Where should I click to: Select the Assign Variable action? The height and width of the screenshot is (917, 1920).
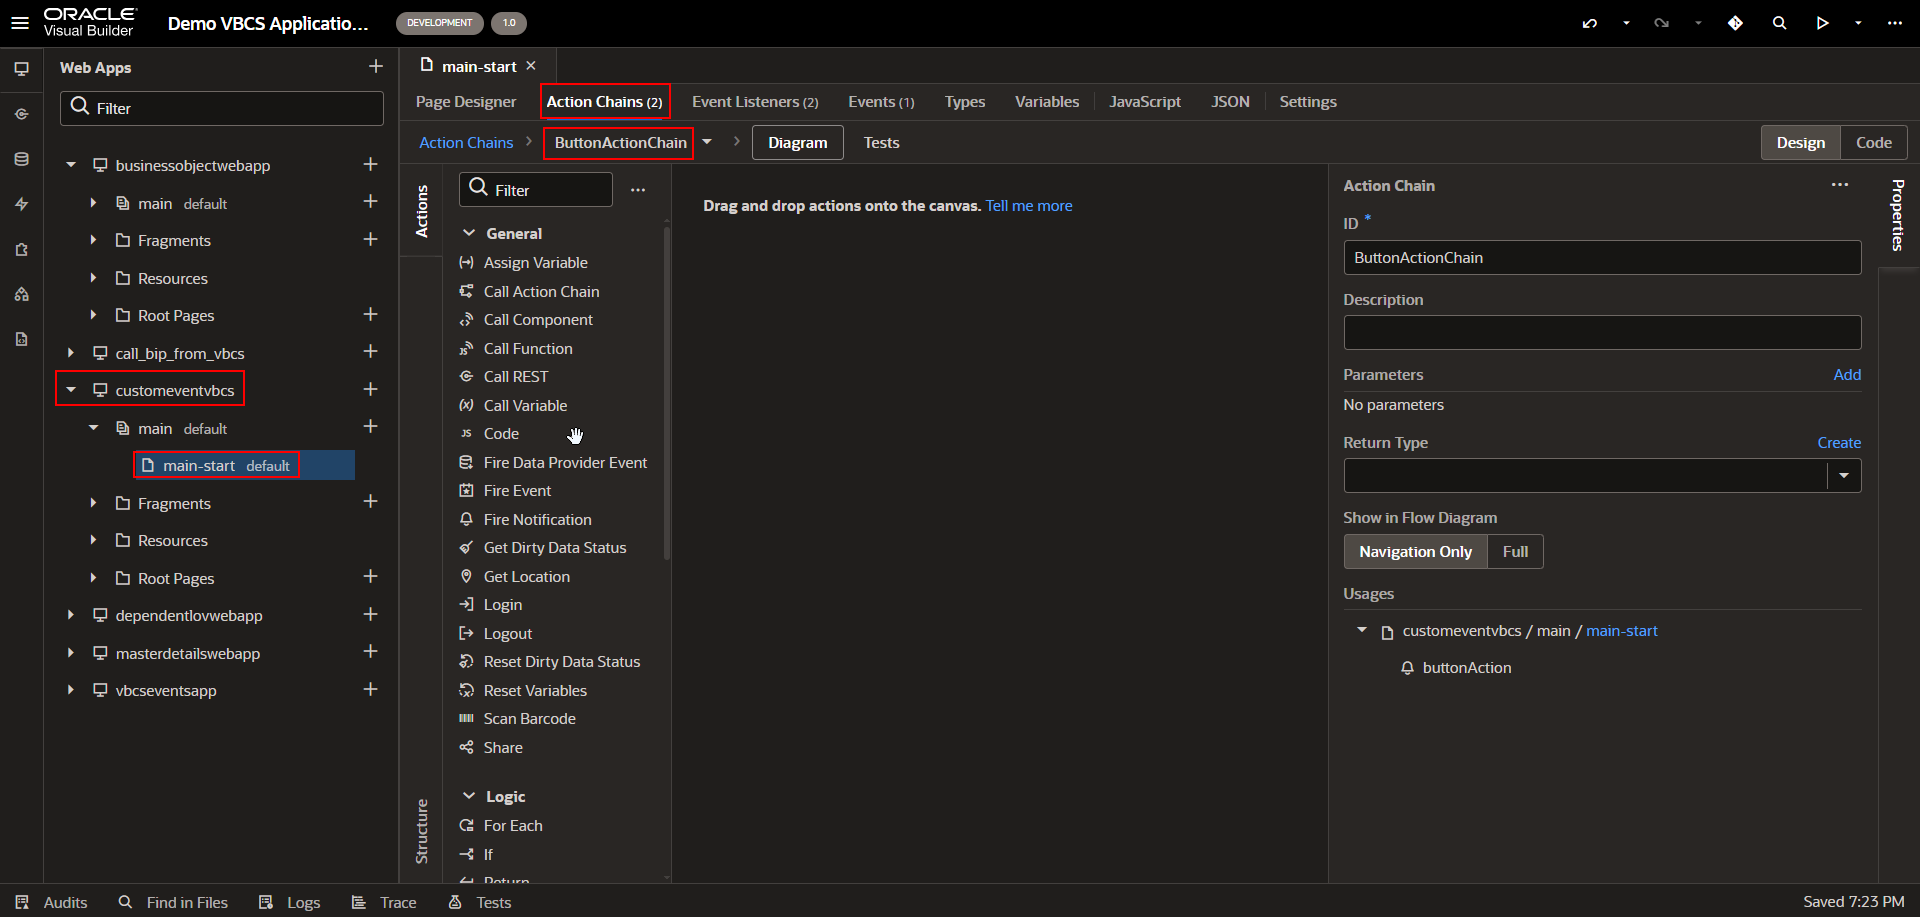pyautogui.click(x=535, y=263)
